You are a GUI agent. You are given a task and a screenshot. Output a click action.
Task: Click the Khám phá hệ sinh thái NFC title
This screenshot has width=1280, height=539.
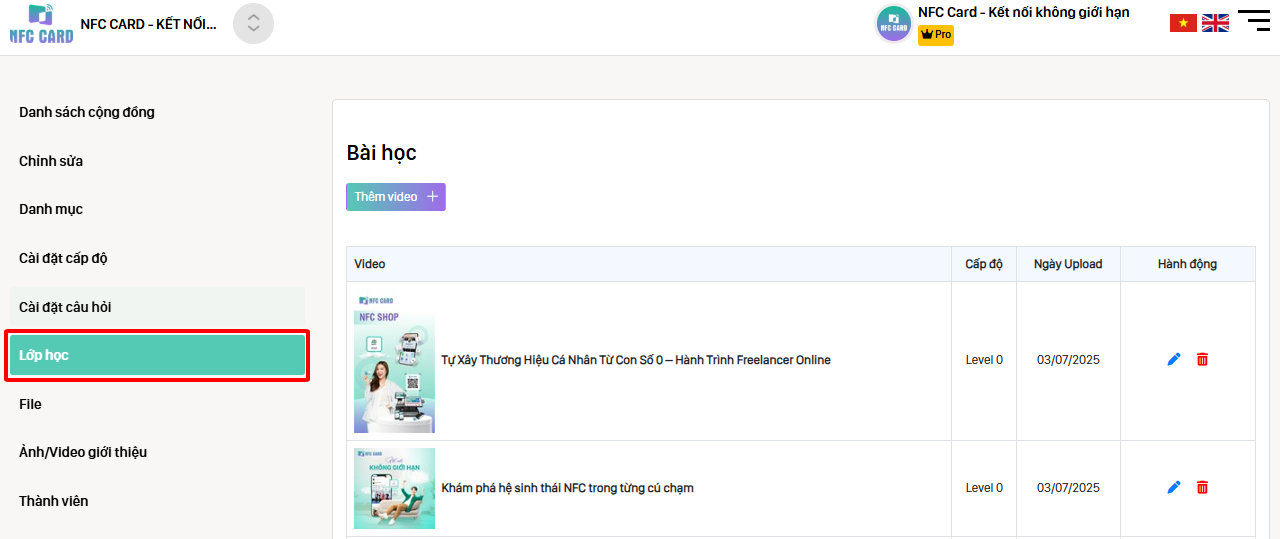coord(567,488)
